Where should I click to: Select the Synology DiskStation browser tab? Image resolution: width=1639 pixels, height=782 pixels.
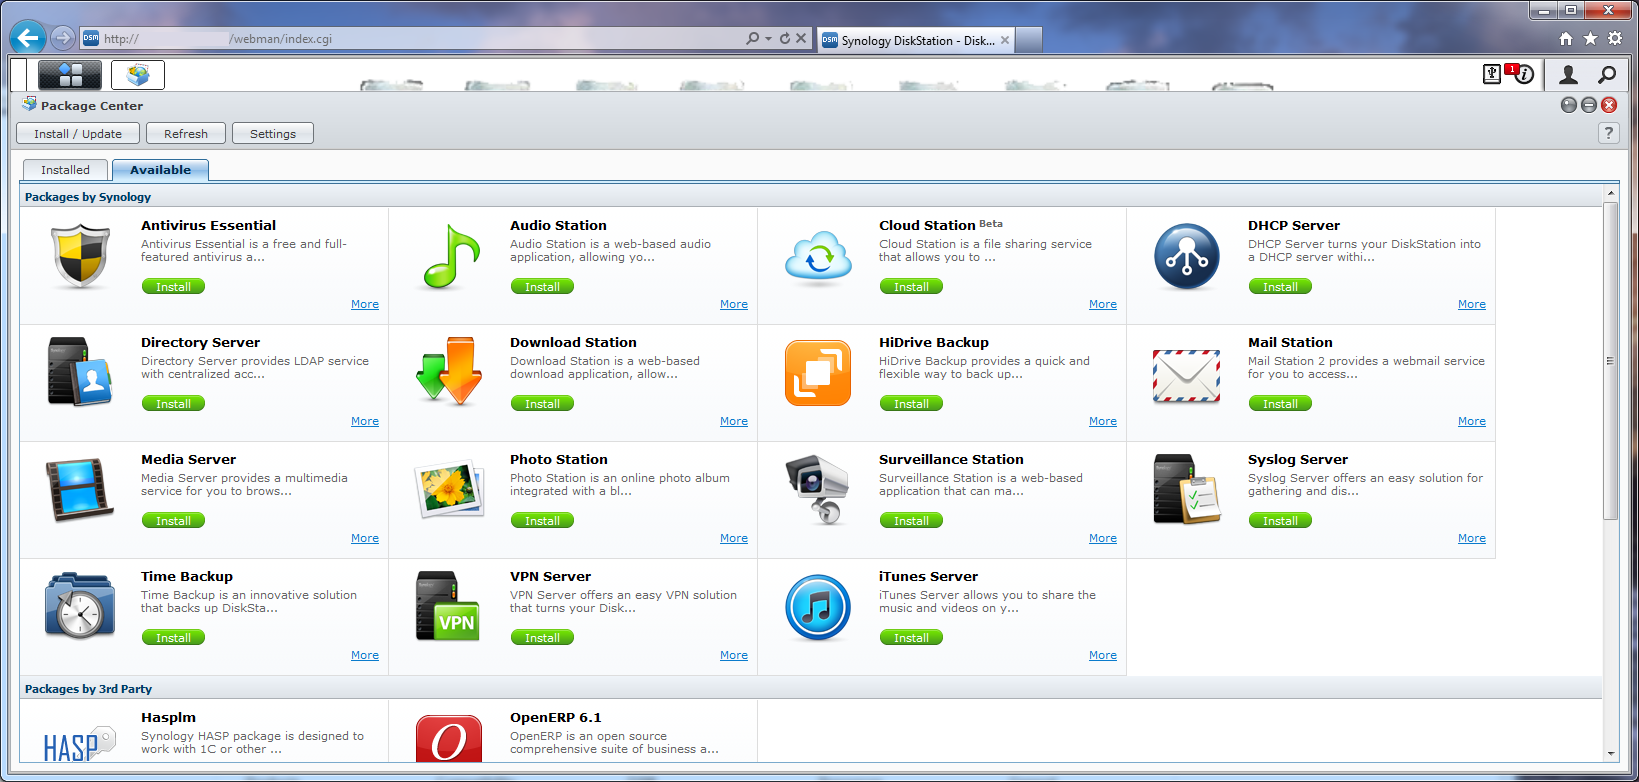917,40
